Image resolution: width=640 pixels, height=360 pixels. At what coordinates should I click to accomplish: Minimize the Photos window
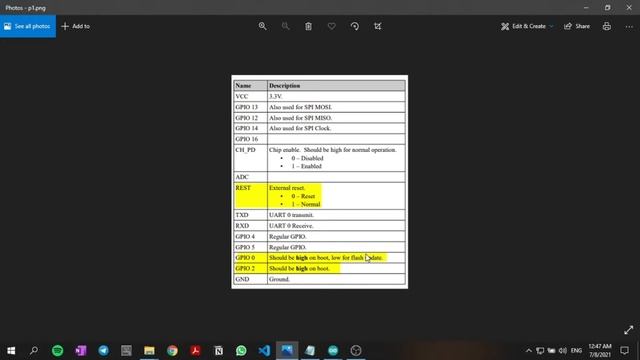[586, 7]
